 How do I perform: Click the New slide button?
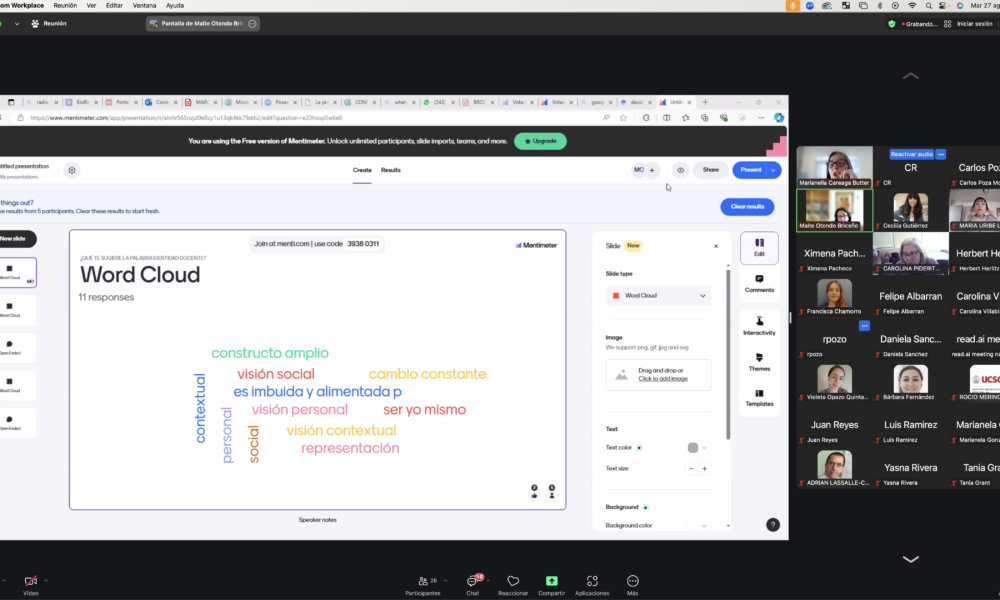(16, 238)
